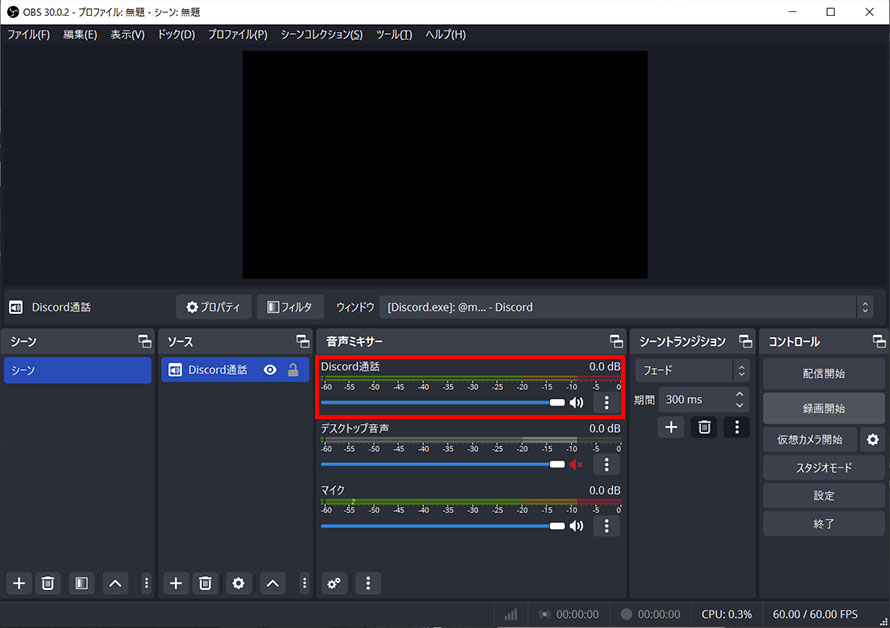Add a new source with plus icon
This screenshot has width=890, height=628.
click(x=176, y=583)
